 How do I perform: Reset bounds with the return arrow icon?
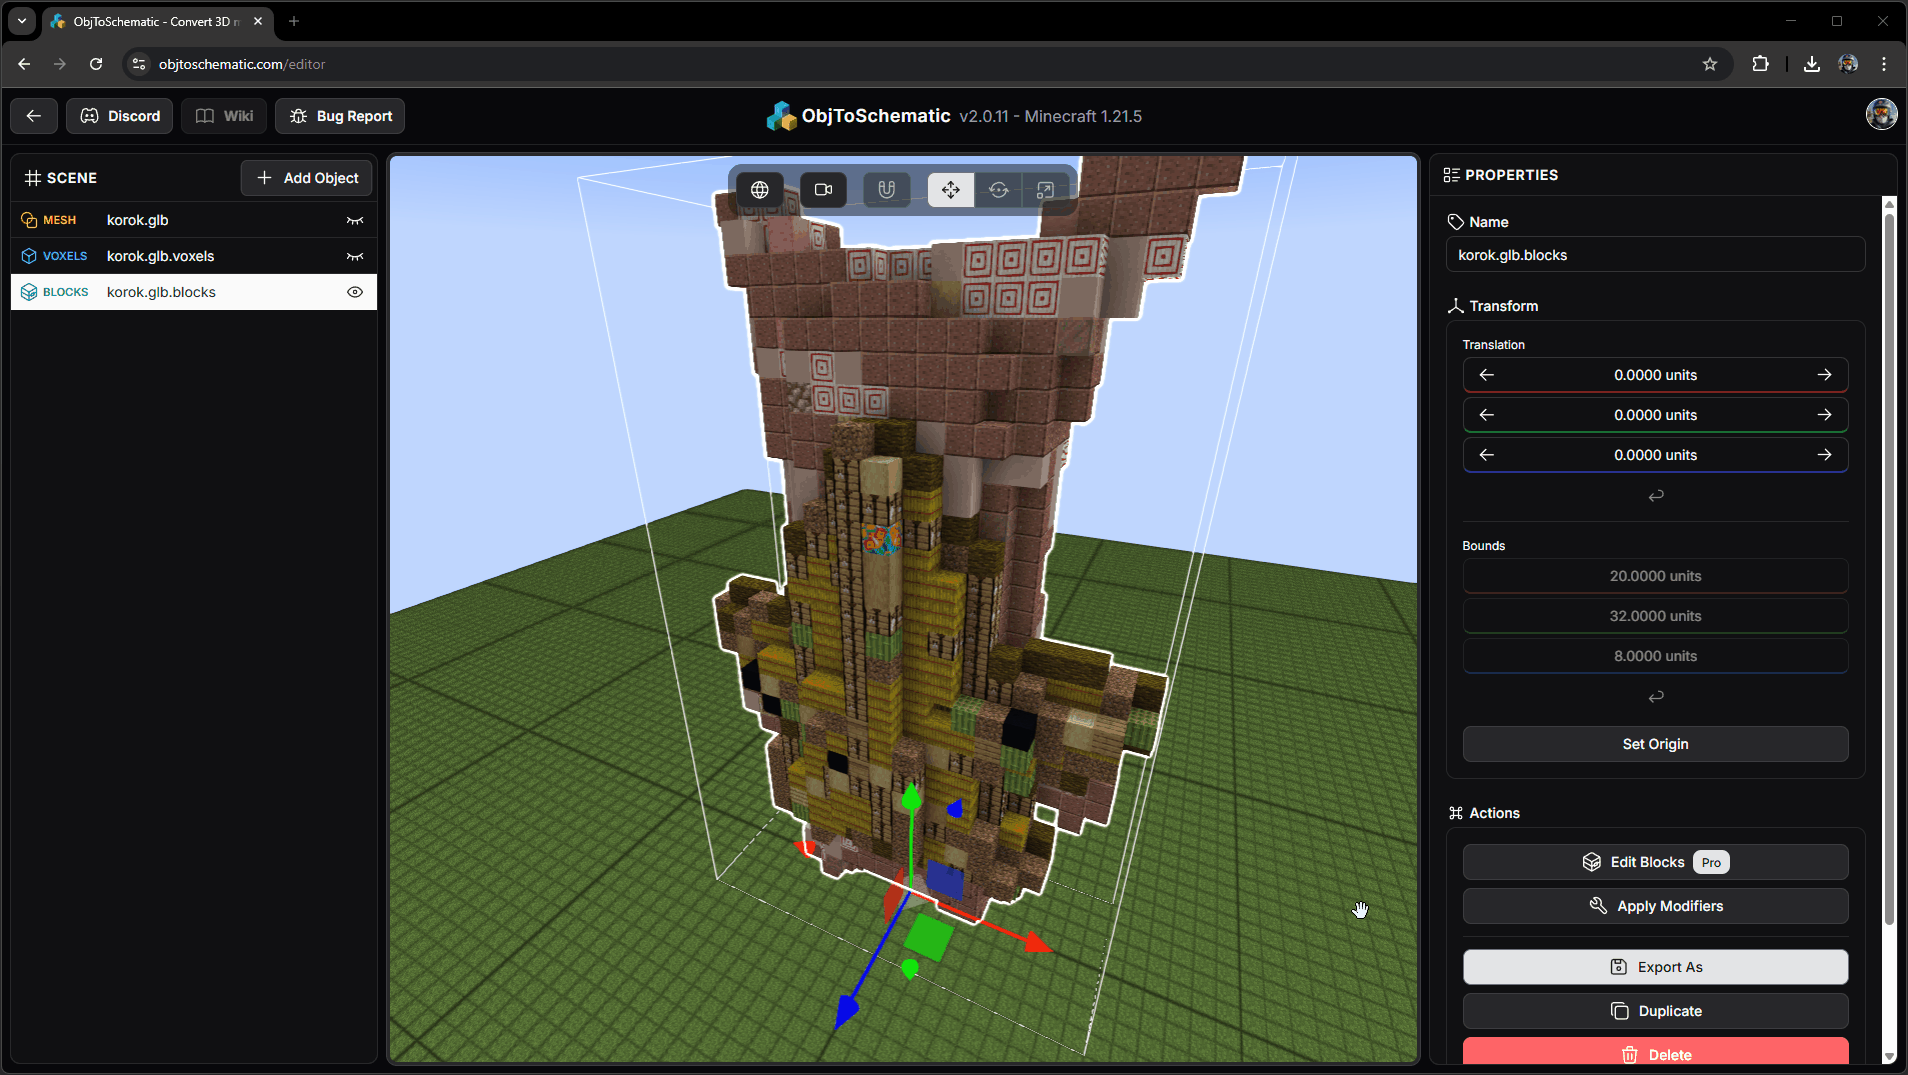(x=1656, y=696)
